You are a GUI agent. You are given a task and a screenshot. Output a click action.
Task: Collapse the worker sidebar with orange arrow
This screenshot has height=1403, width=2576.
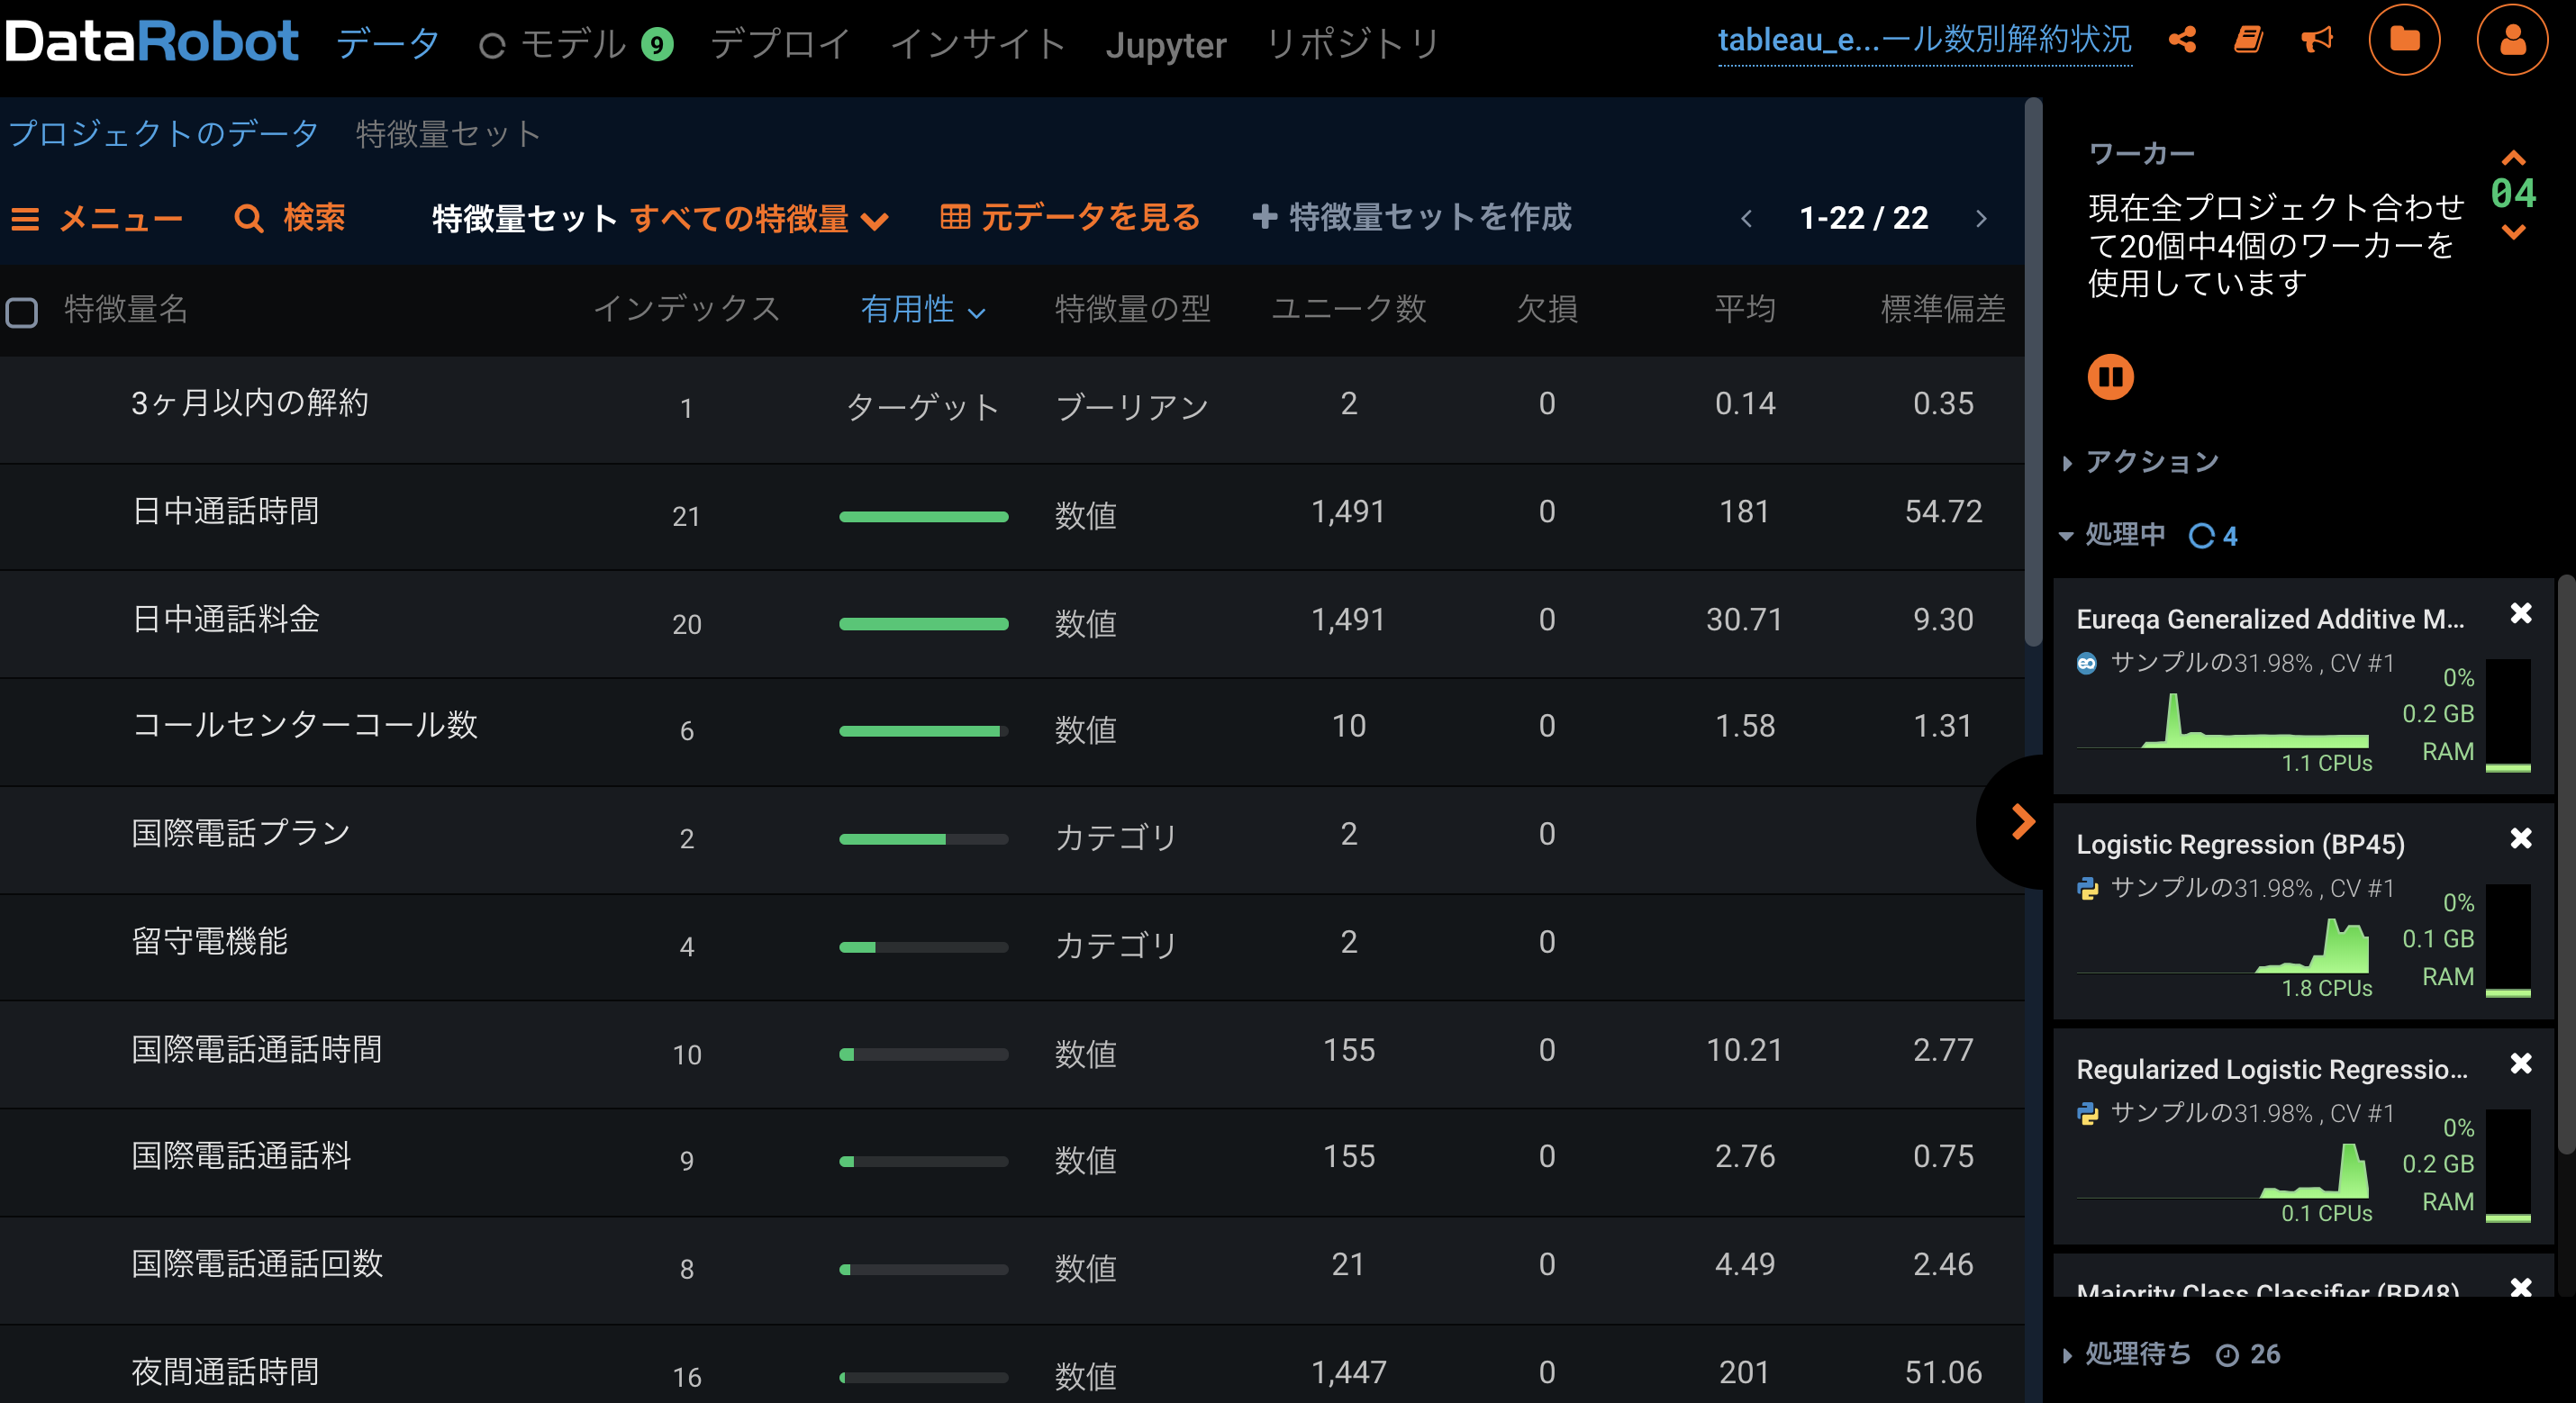(x=2021, y=822)
